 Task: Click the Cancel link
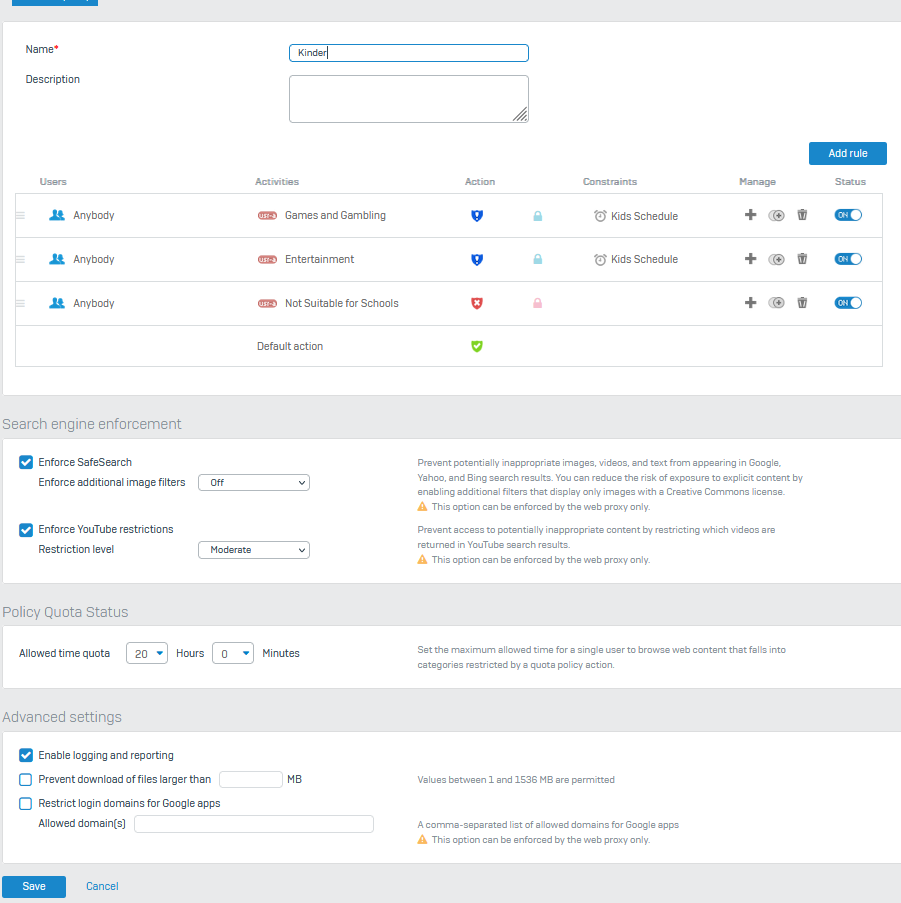pos(102,886)
